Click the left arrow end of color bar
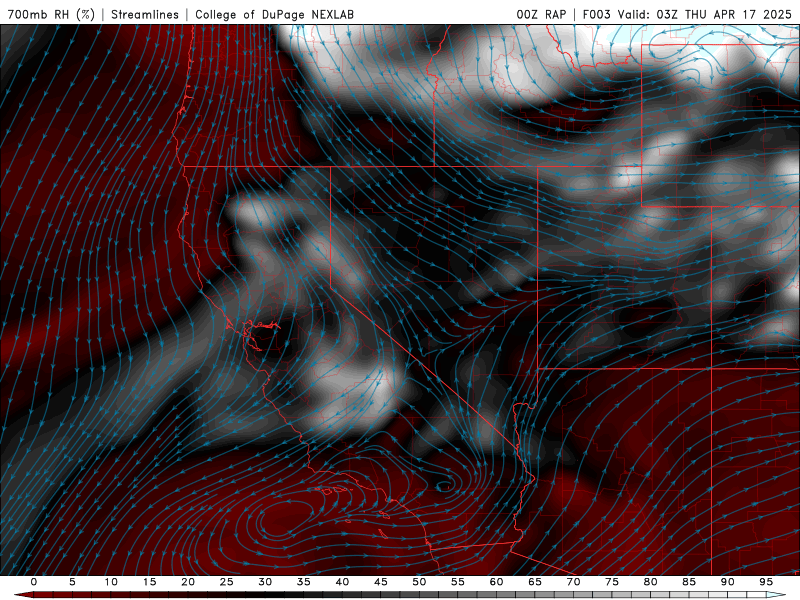The width and height of the screenshot is (800, 600). pos(23,595)
